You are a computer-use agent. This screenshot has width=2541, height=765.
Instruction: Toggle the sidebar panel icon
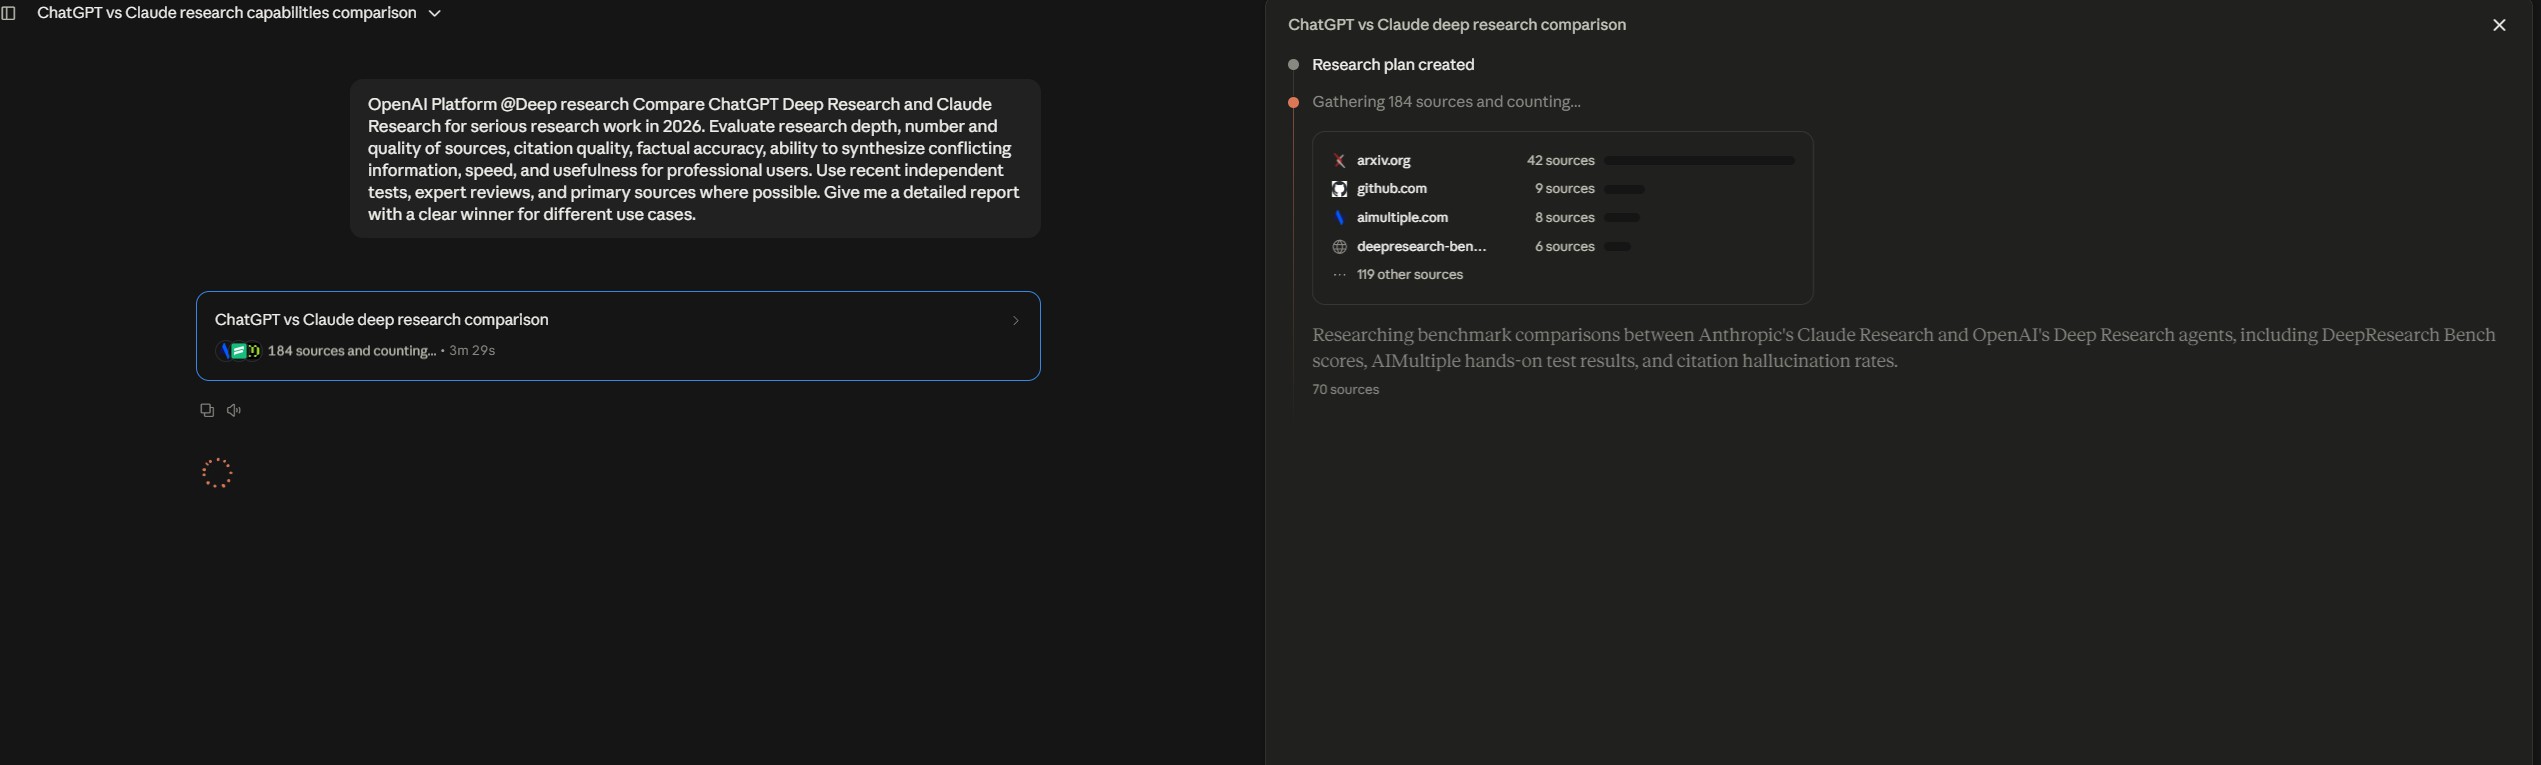click(9, 13)
